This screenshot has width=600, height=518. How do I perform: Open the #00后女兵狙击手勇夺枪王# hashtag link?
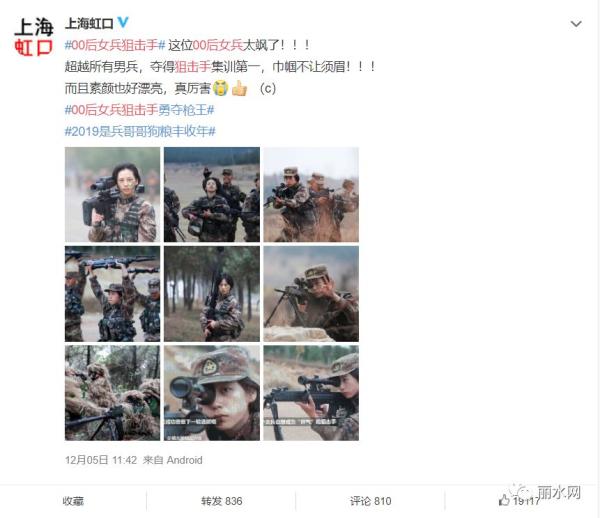click(x=139, y=110)
